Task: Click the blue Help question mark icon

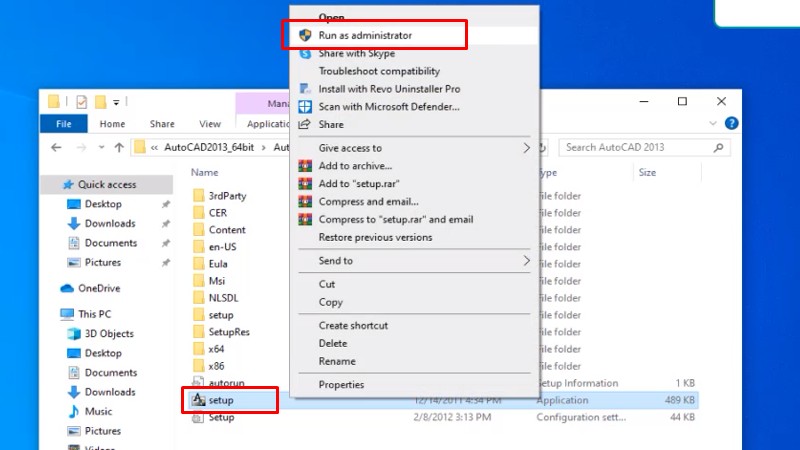Action: coord(731,124)
